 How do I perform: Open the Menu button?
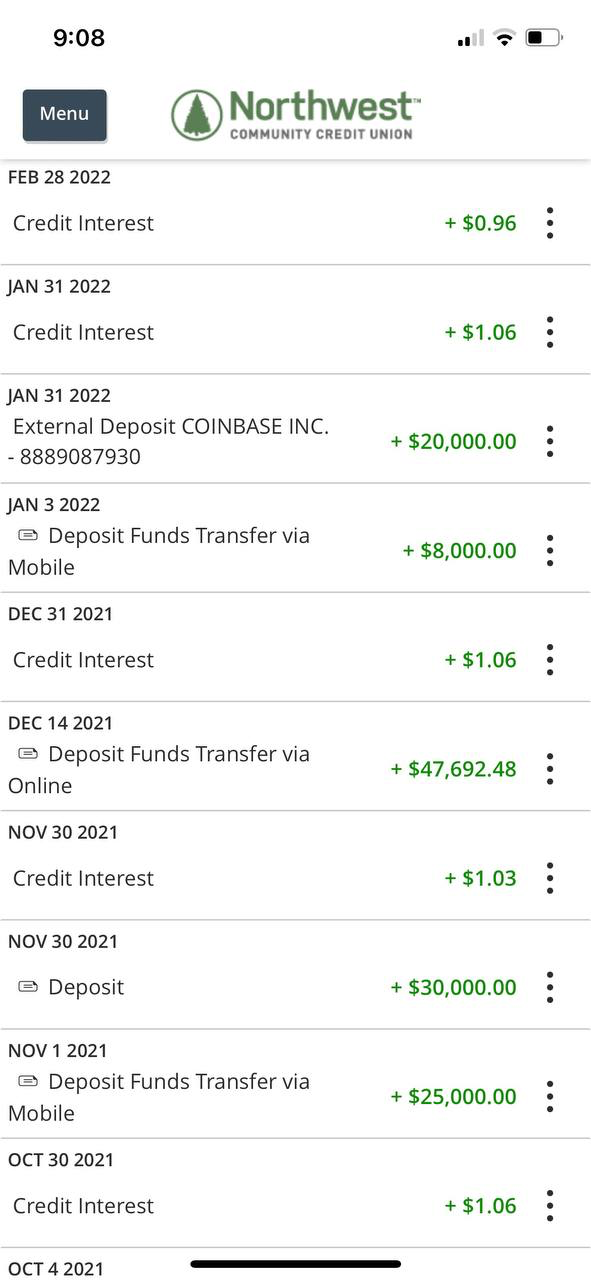pos(64,113)
